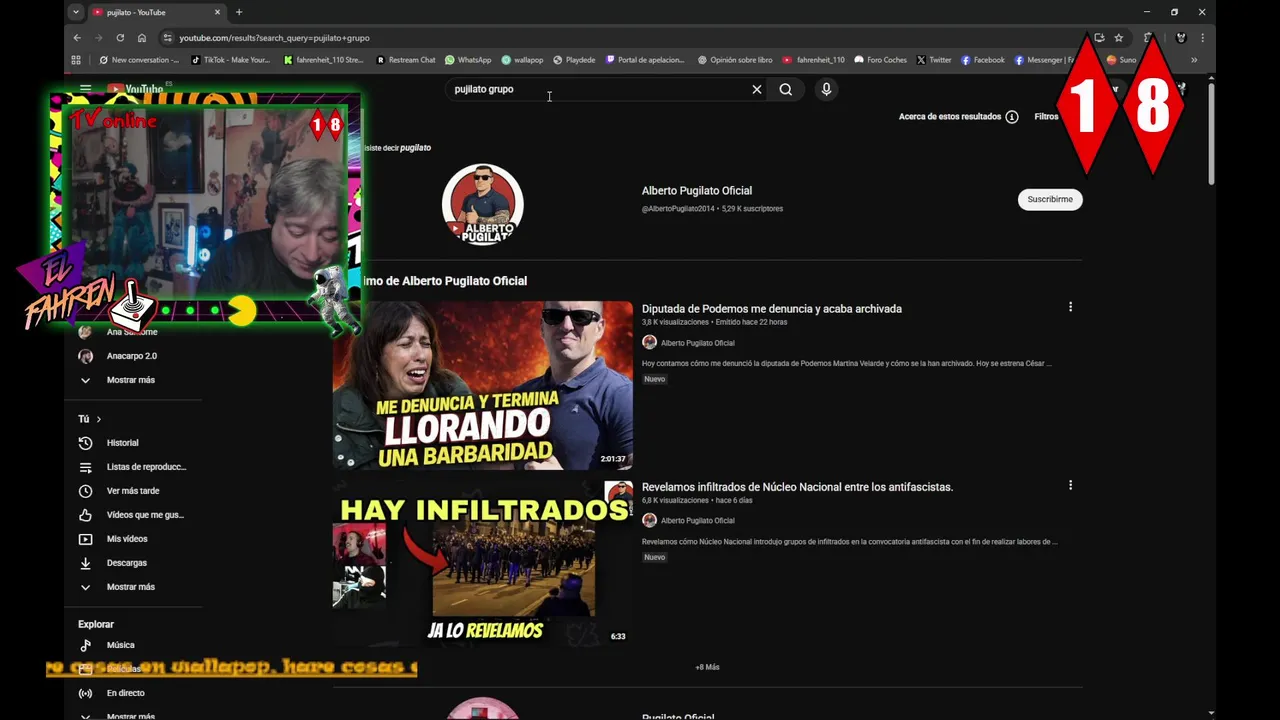Open a new browser tab

click(239, 12)
